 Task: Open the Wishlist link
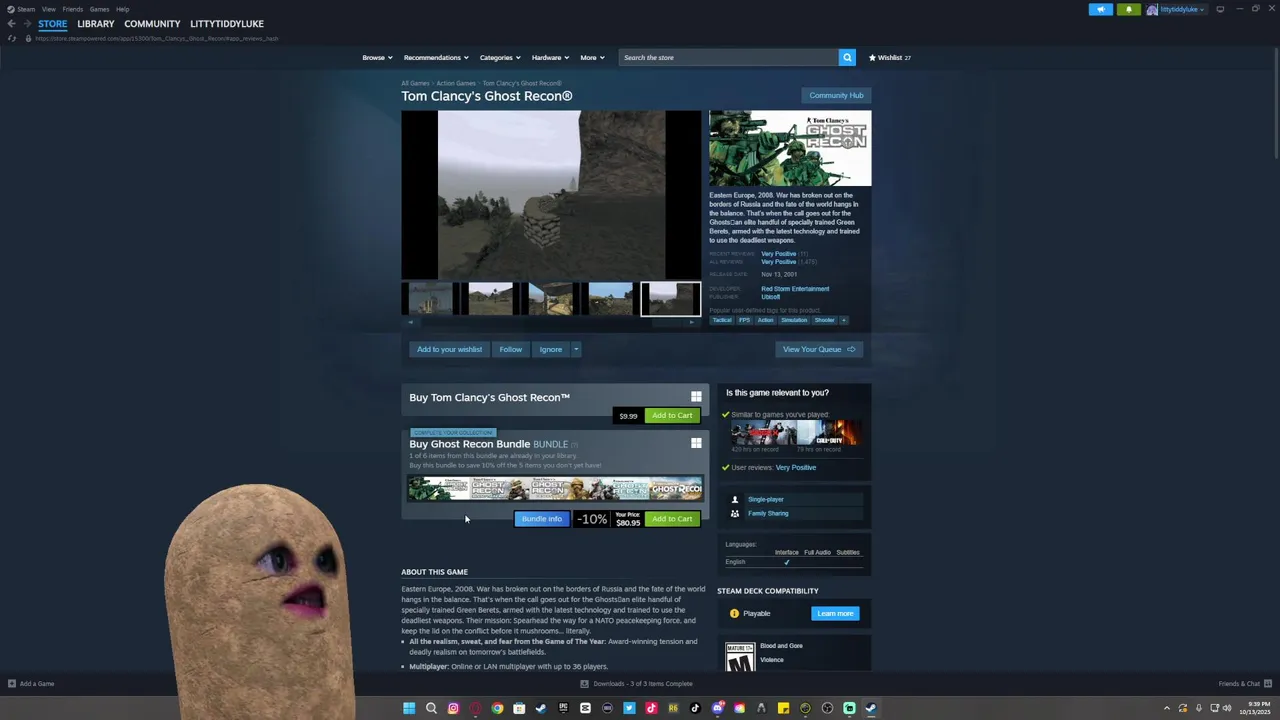tap(890, 57)
